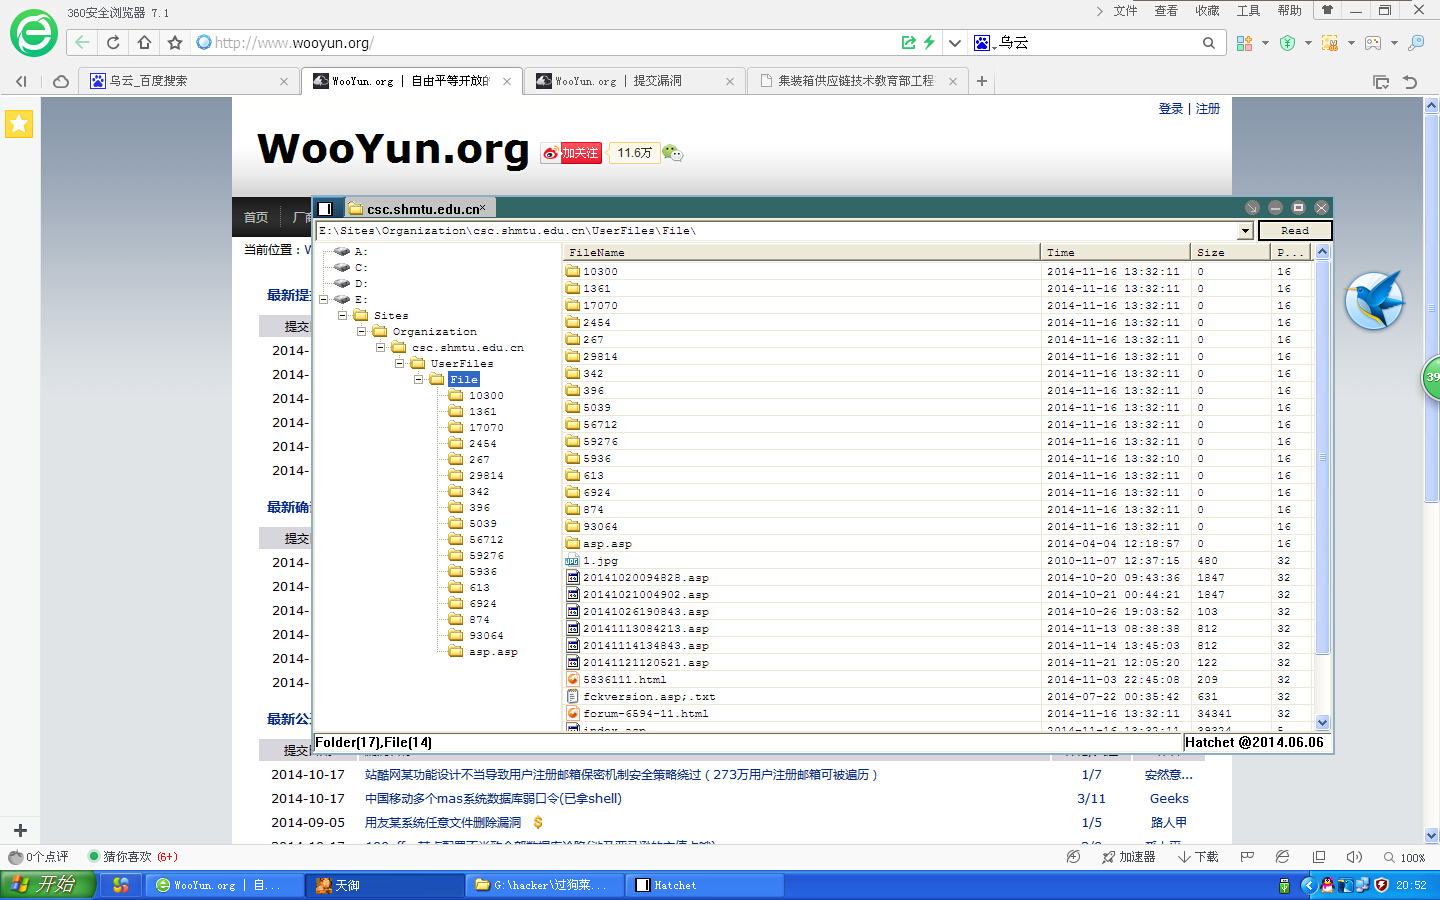Click the WeChat icon next to 11.6万
Image resolution: width=1440 pixels, height=900 pixels.
point(672,153)
